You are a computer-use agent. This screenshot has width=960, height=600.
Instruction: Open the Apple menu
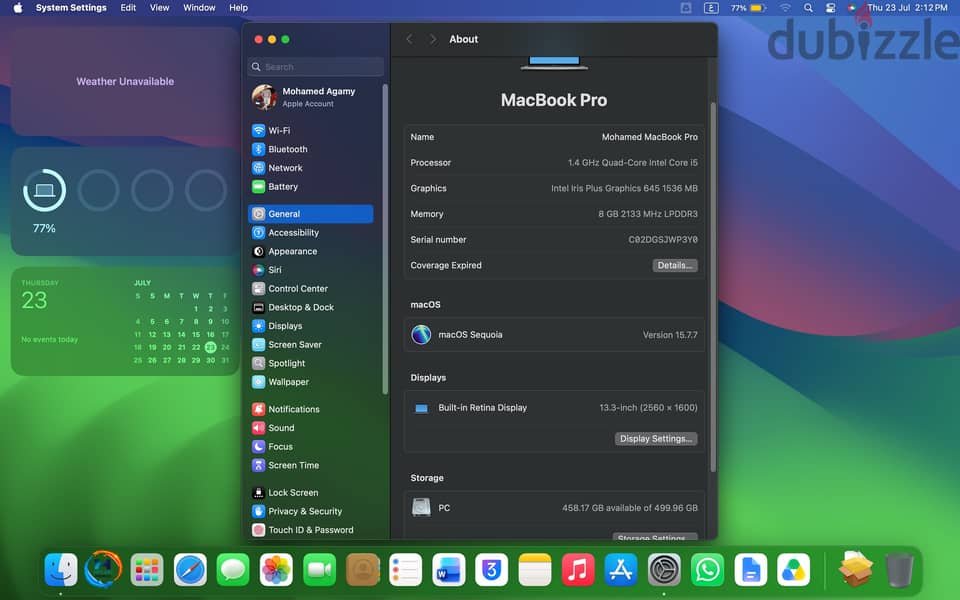(18, 8)
